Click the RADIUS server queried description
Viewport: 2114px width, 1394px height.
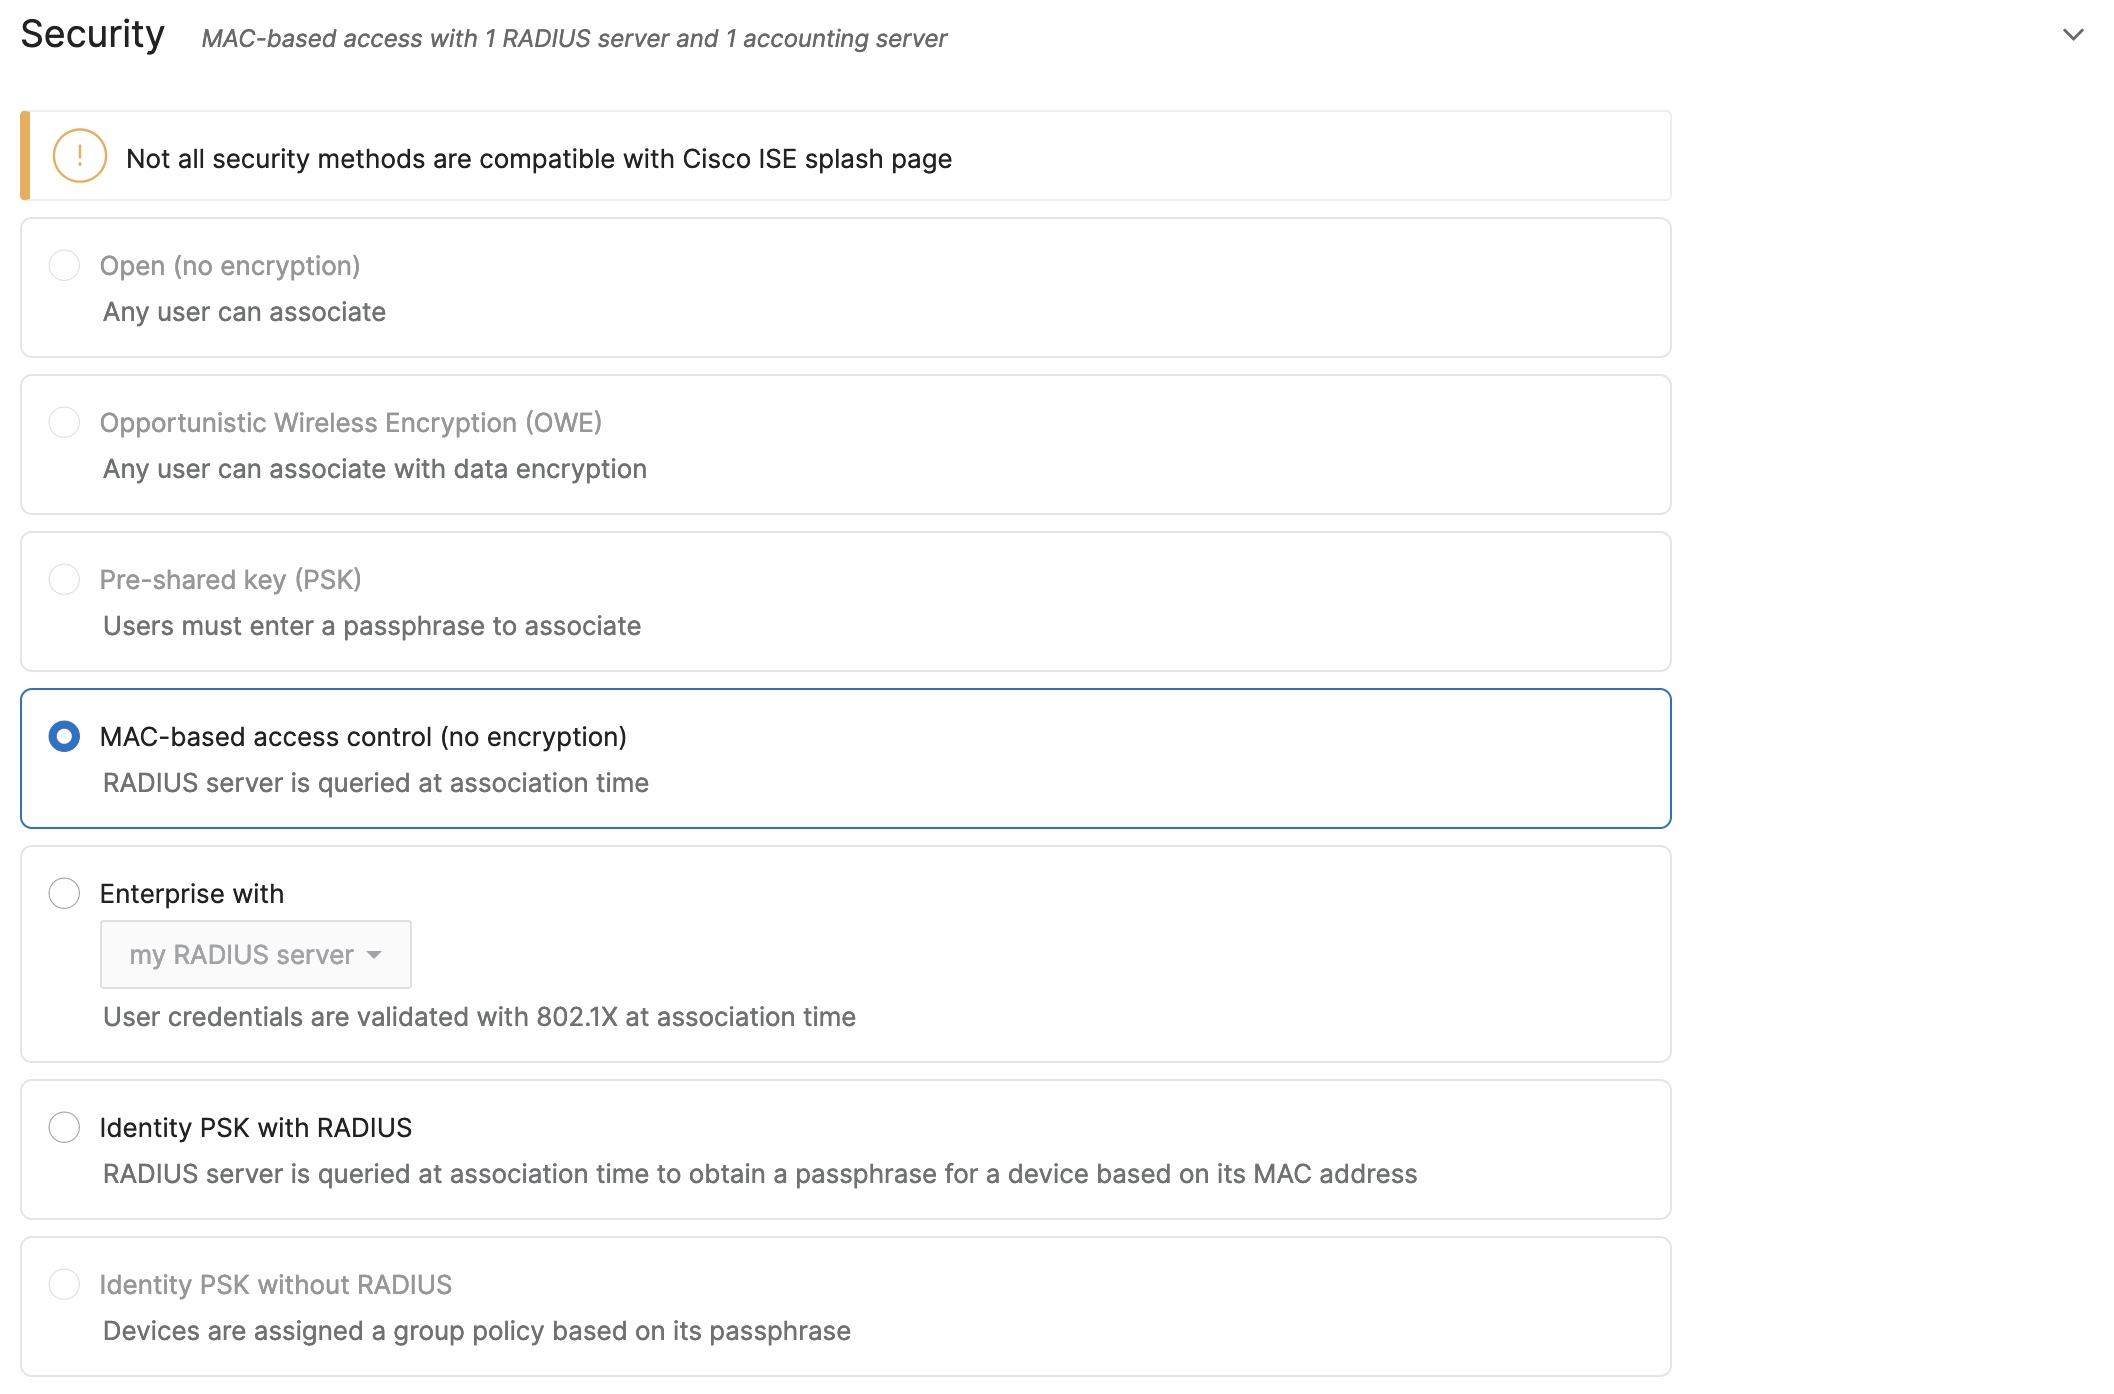375,782
